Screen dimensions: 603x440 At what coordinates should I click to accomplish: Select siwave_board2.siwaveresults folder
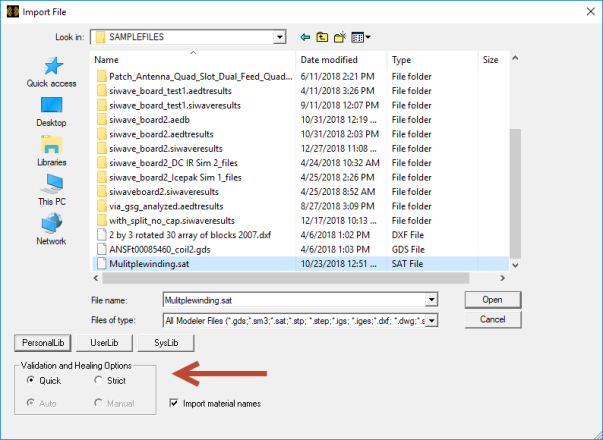(160, 149)
